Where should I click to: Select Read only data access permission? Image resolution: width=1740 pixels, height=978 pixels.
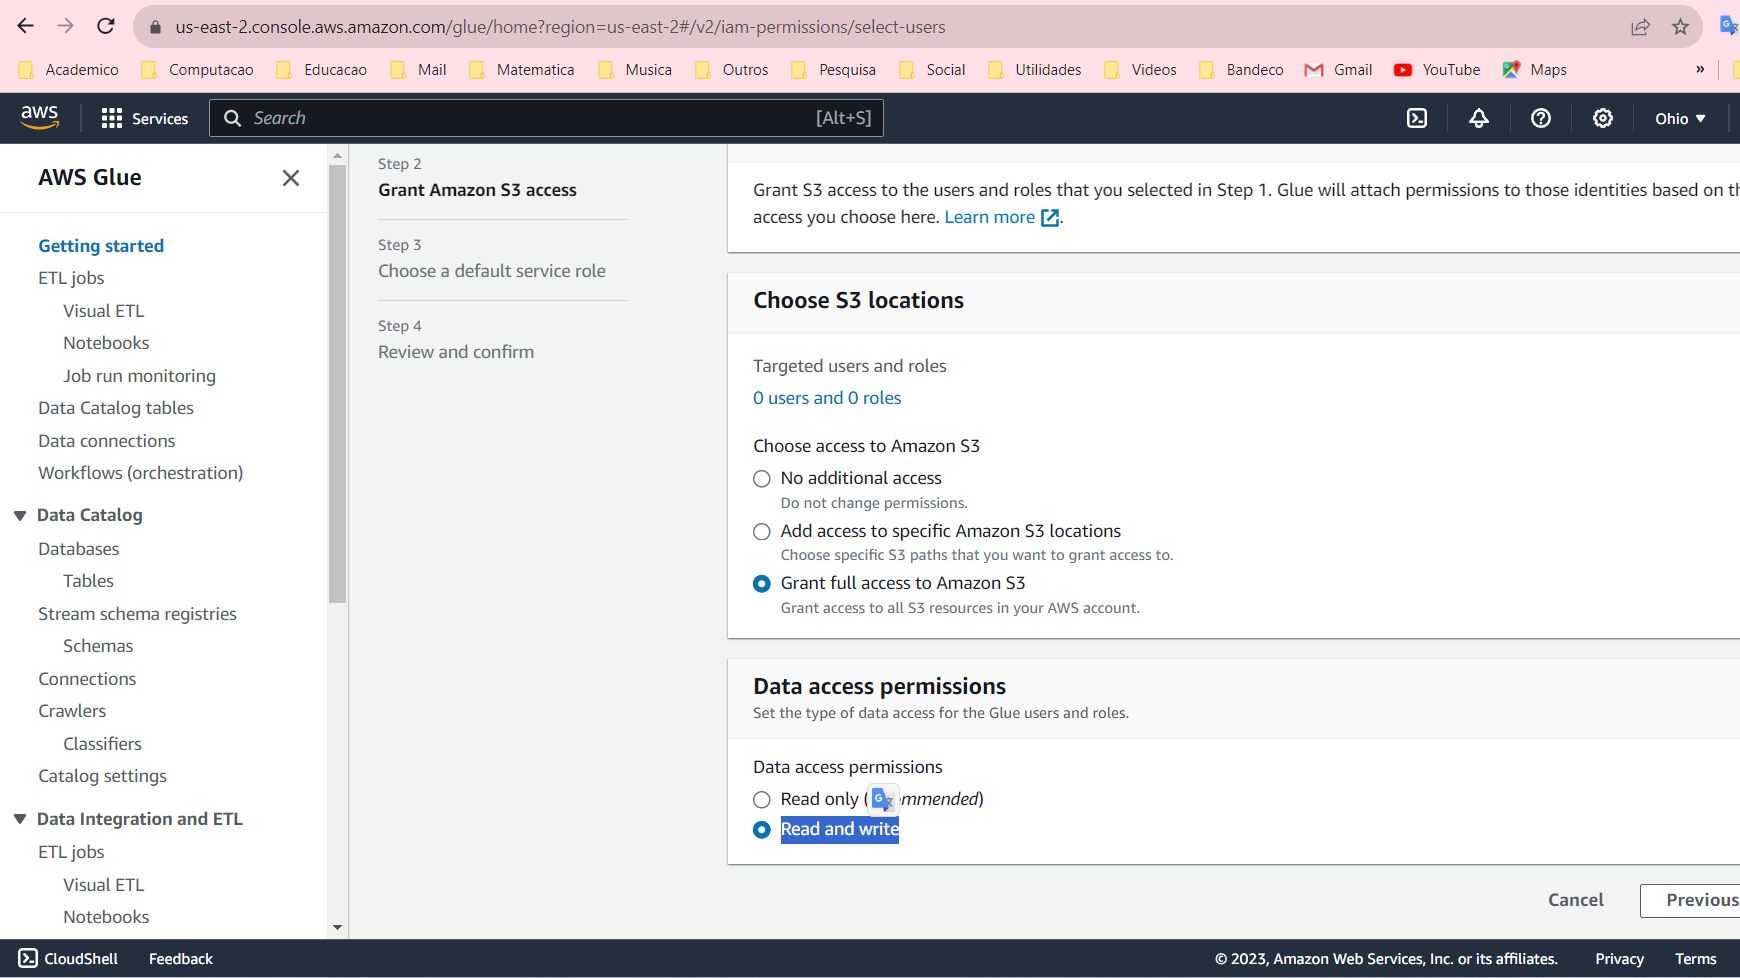click(x=762, y=800)
